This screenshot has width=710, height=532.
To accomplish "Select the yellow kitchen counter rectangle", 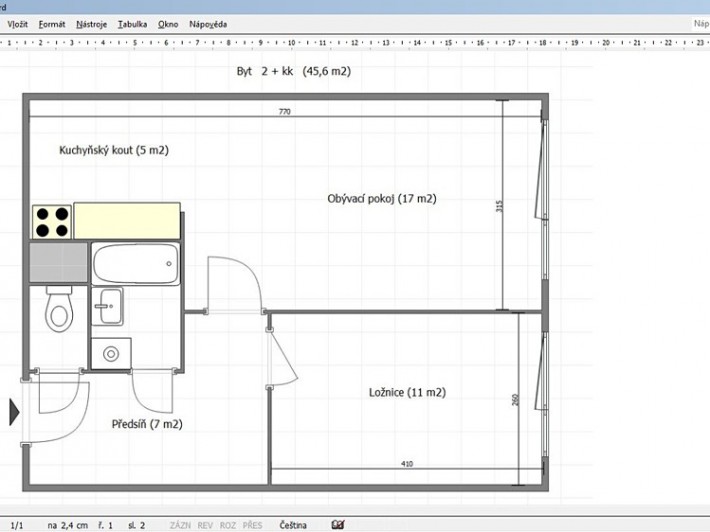I will click(127, 220).
